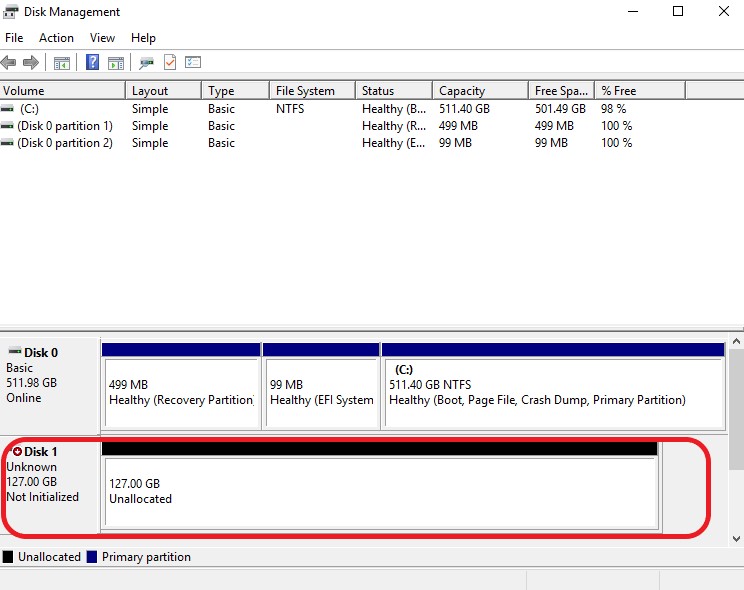Select the 499 MB Recovery Partition block
The height and width of the screenshot is (590, 744).
point(180,392)
